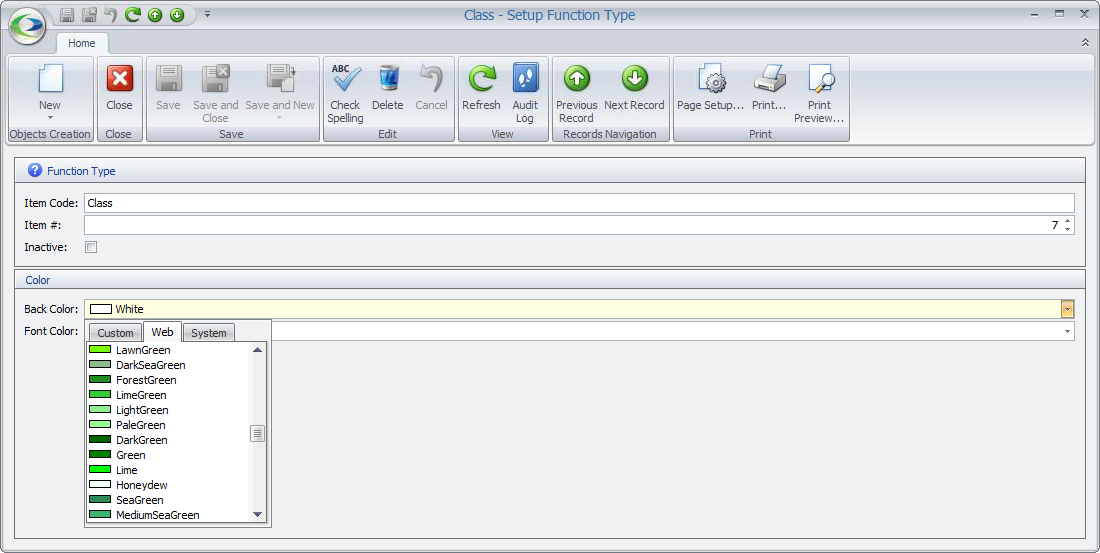1100x553 pixels.
Task: Toggle the Inactive checkbox
Action: [x=91, y=247]
